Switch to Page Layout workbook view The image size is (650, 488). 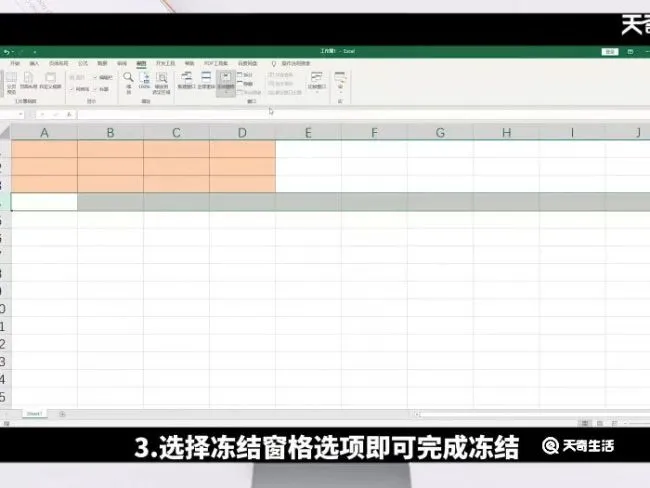[x=29, y=80]
